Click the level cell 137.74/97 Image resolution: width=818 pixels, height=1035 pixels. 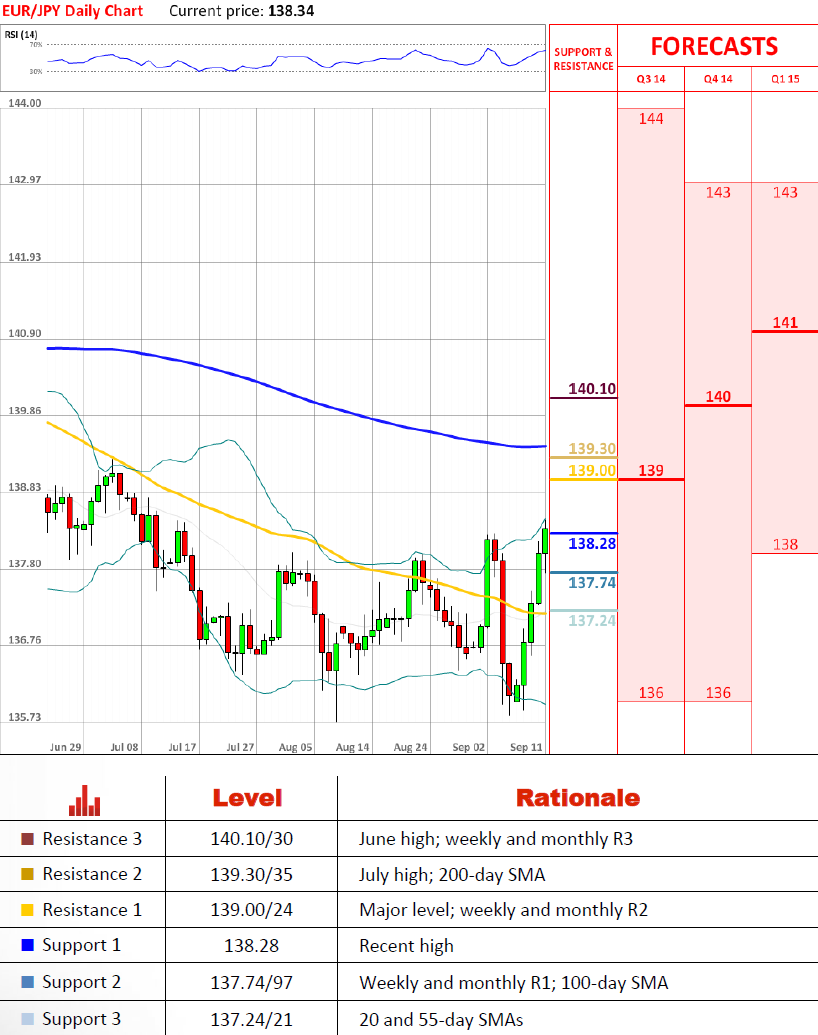point(252,983)
